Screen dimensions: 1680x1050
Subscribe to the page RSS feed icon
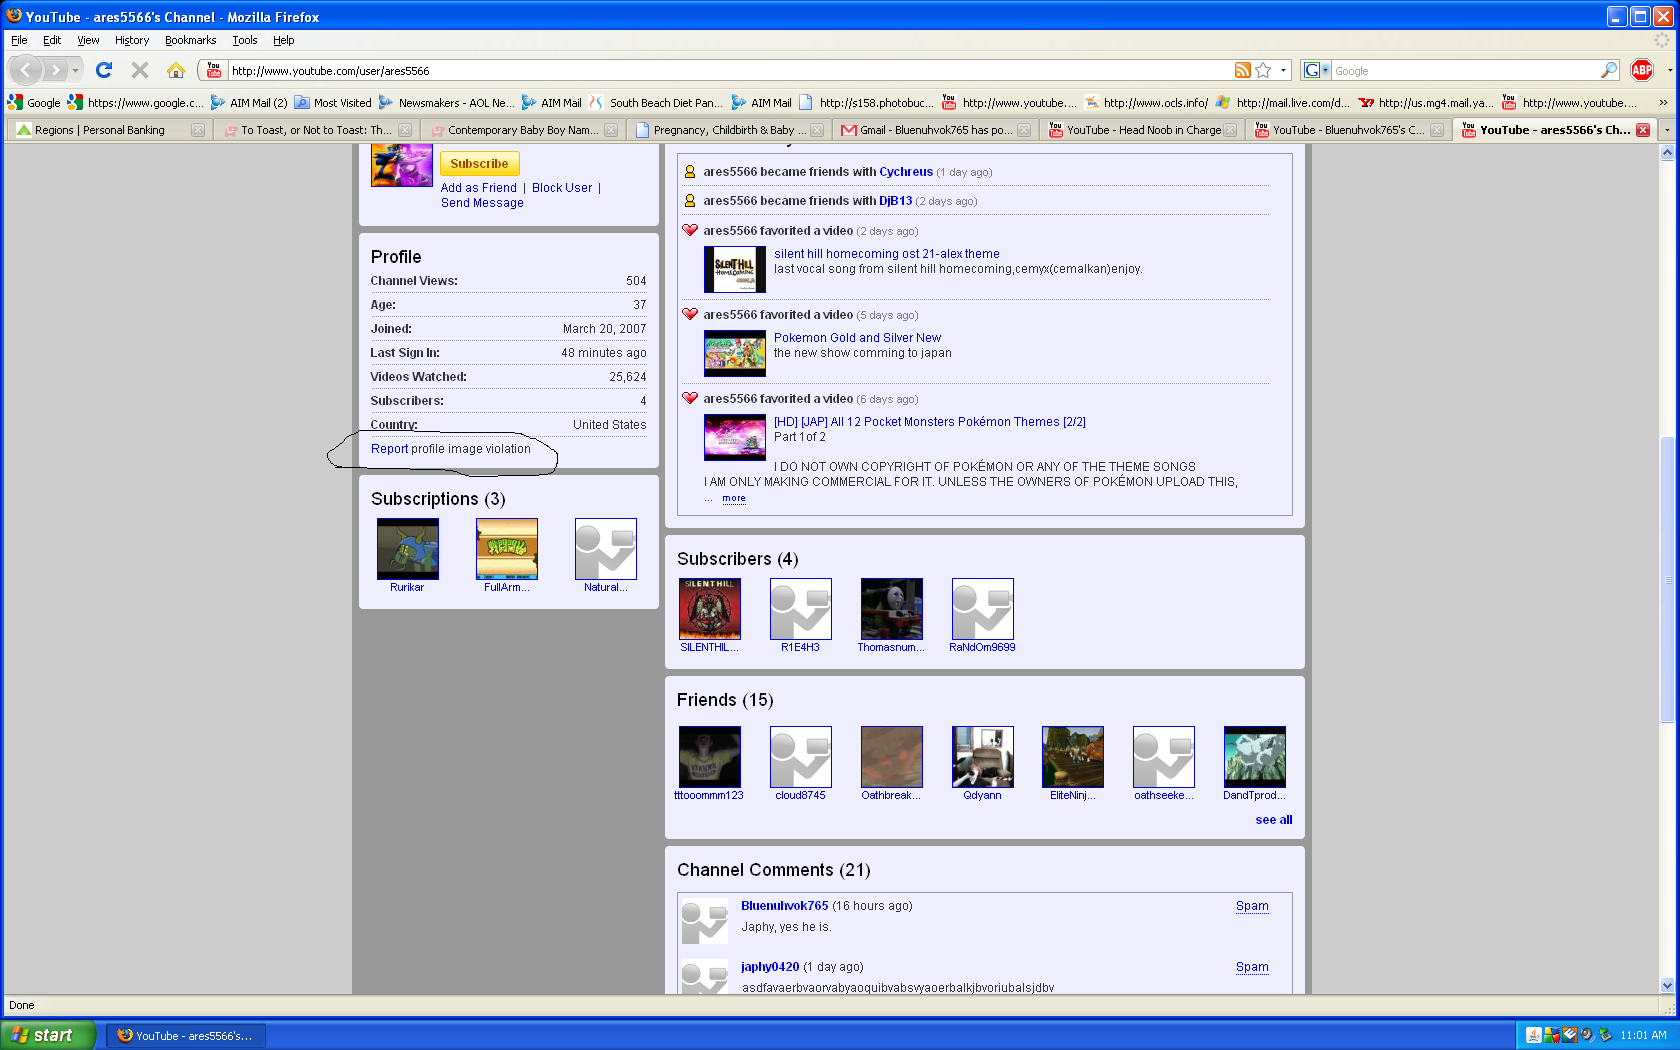click(1243, 70)
